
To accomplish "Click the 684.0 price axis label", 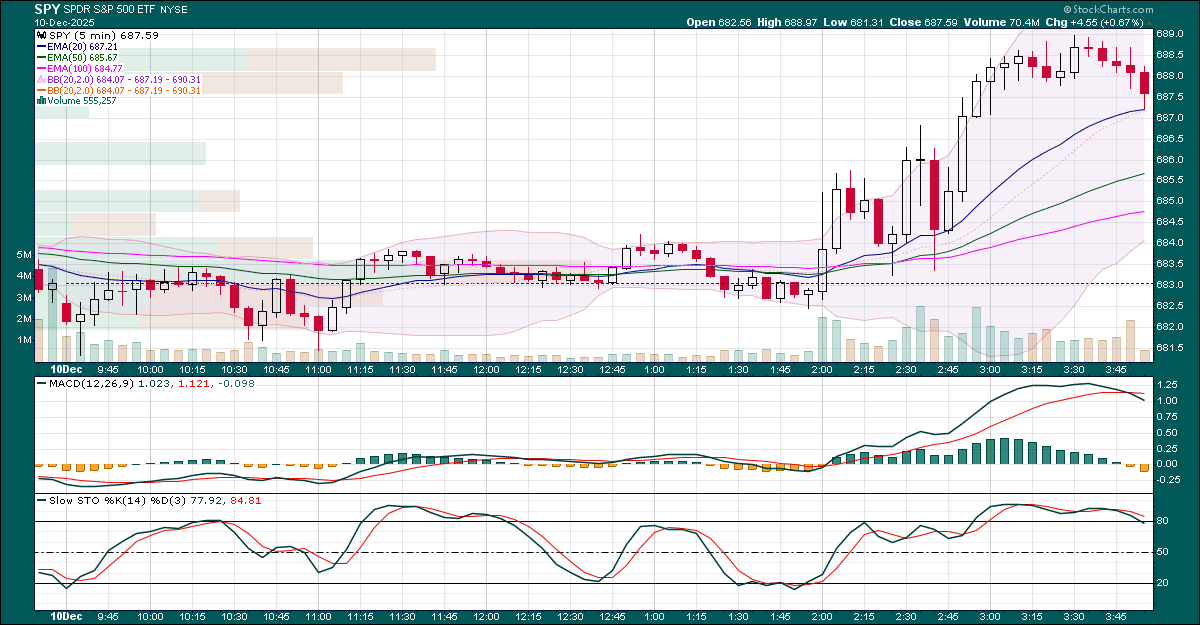I will click(x=1170, y=243).
